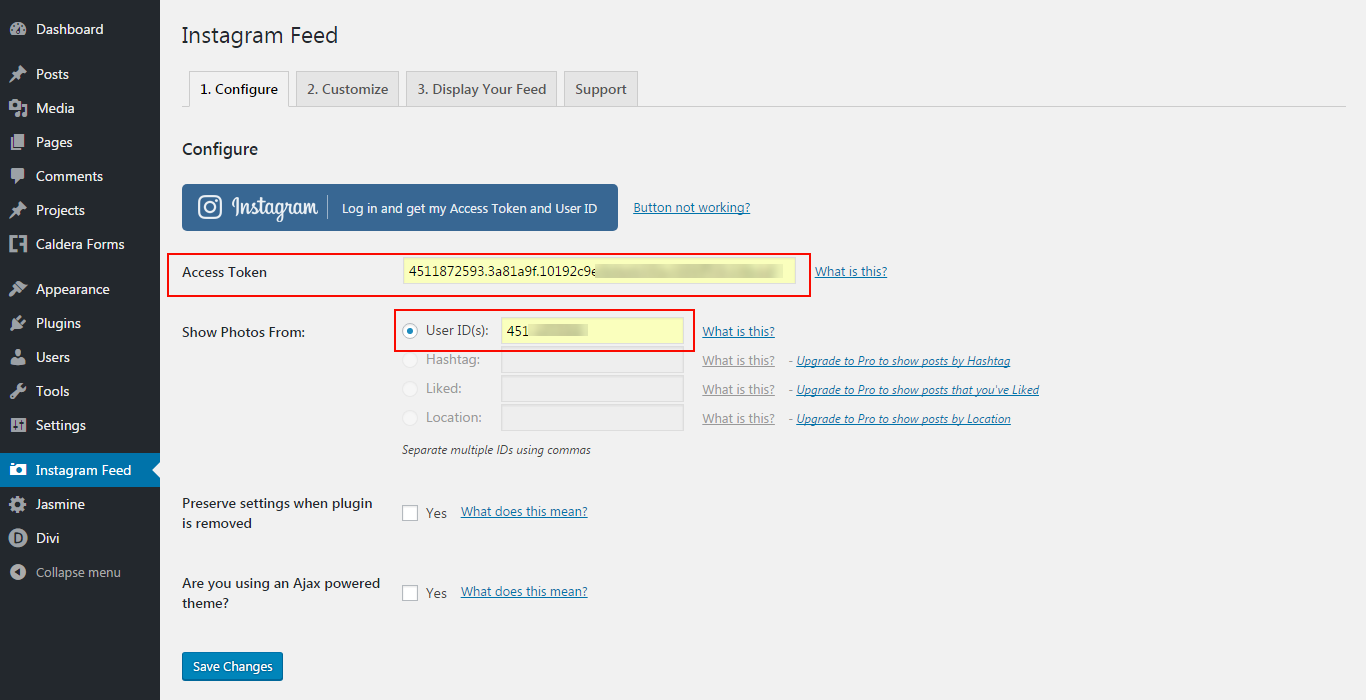Select Instagram Feed in the admin menu
The width and height of the screenshot is (1366, 700).
[x=80, y=470]
